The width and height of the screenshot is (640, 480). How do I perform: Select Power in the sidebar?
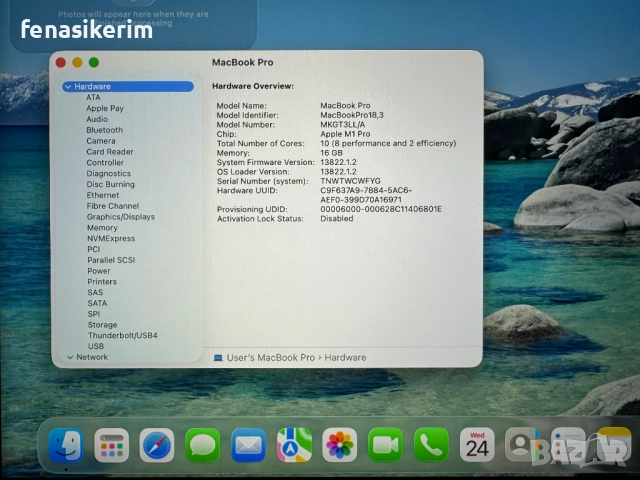point(99,271)
